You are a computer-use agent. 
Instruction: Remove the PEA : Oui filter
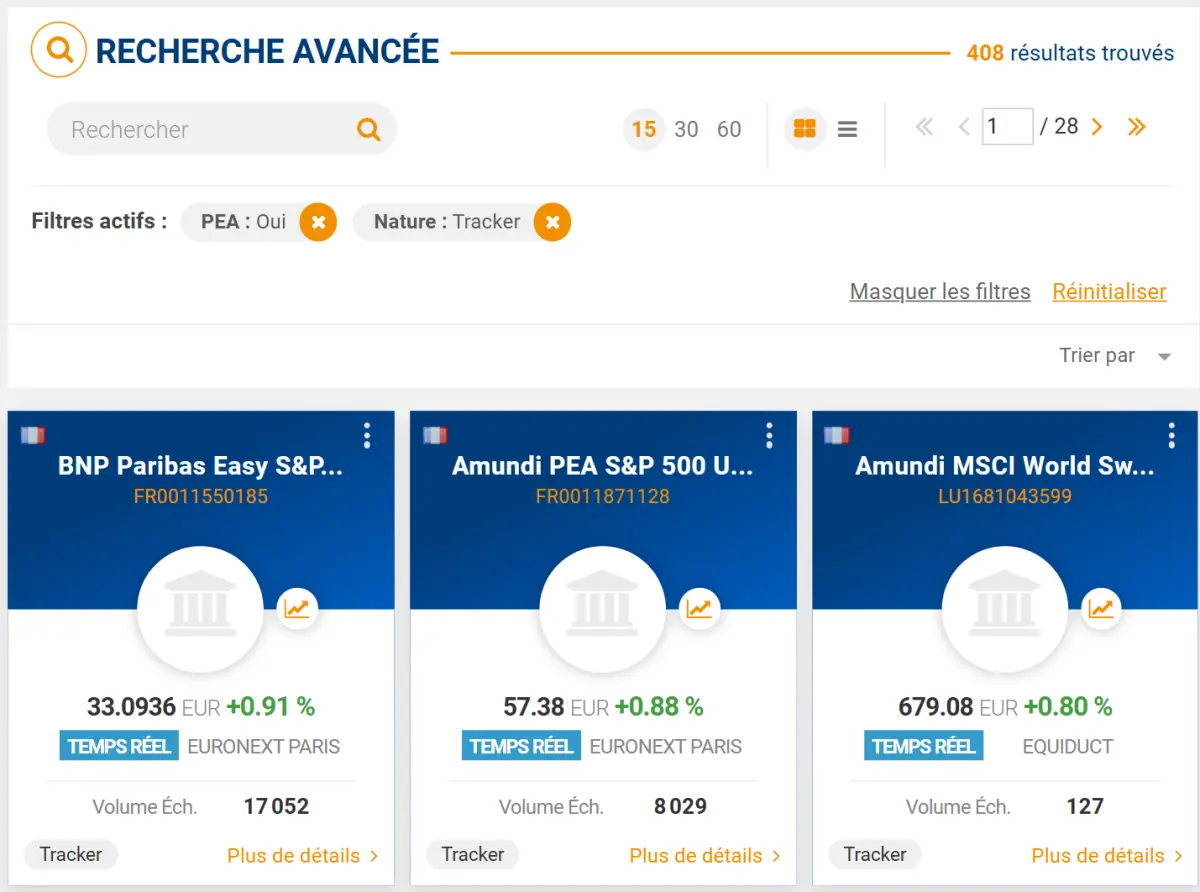(318, 222)
